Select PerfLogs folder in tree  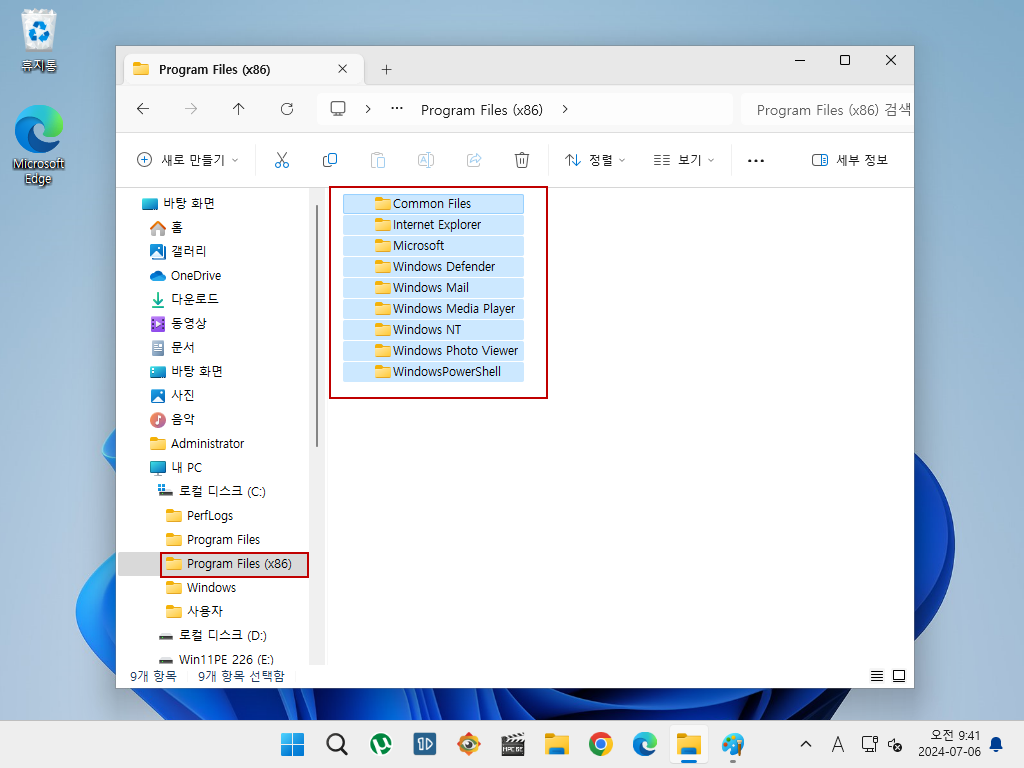click(199, 515)
